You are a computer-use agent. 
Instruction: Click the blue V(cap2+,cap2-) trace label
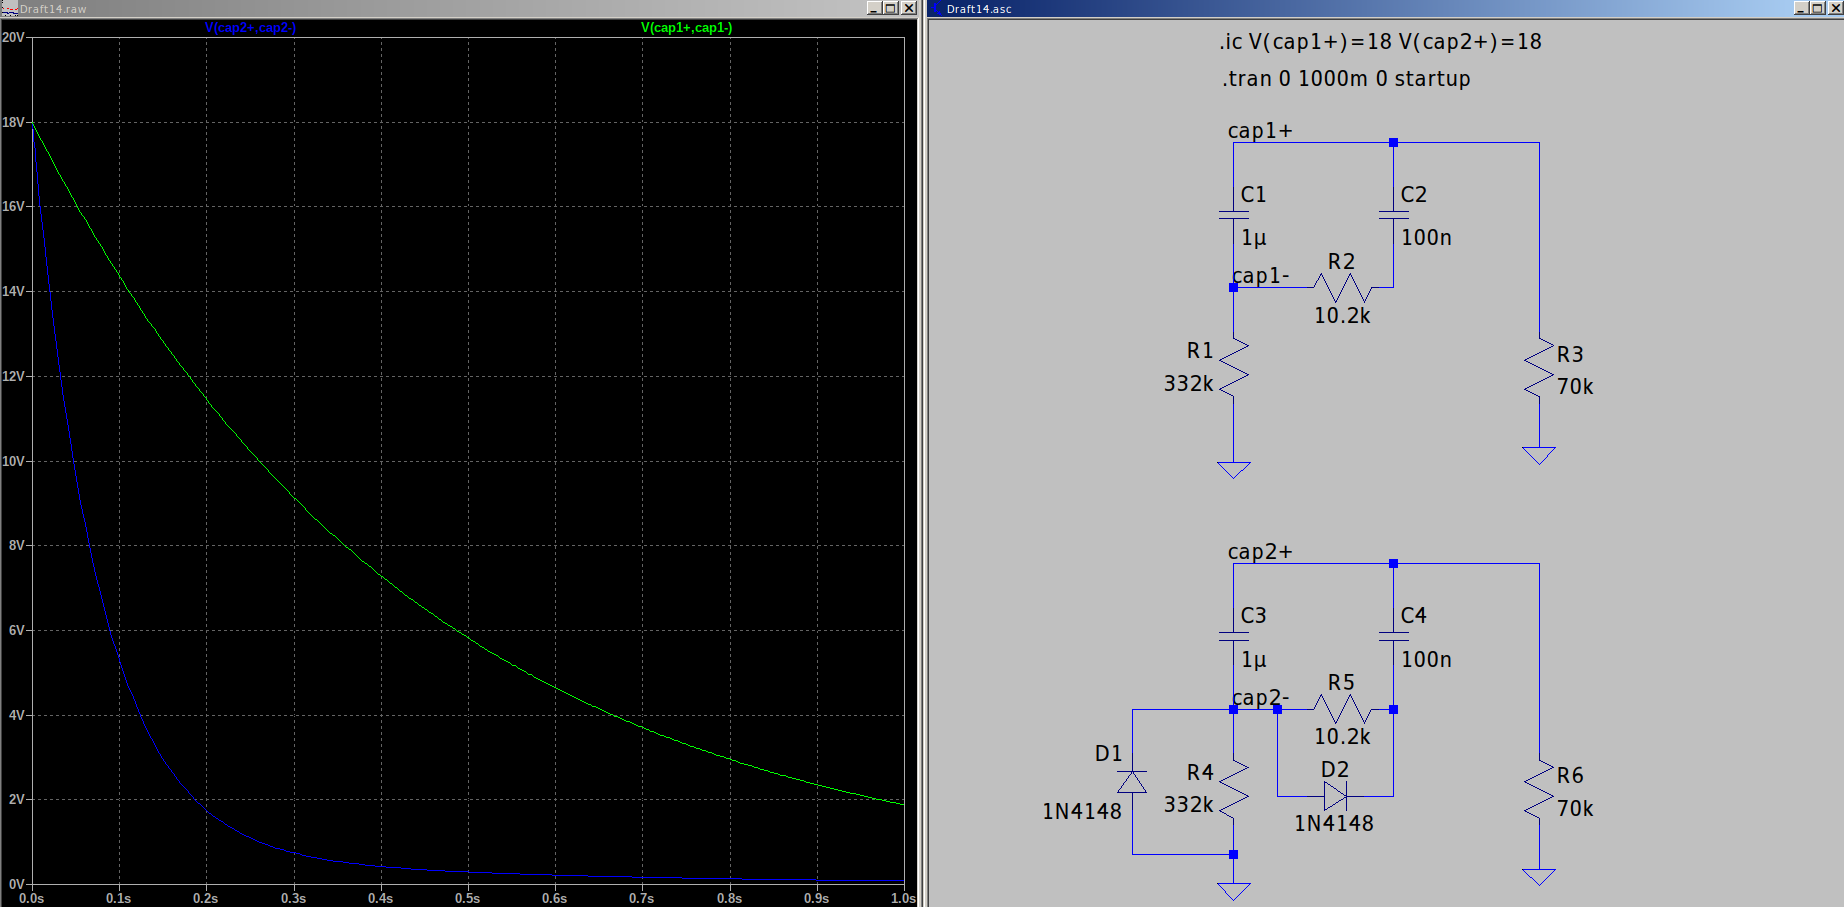pos(250,28)
